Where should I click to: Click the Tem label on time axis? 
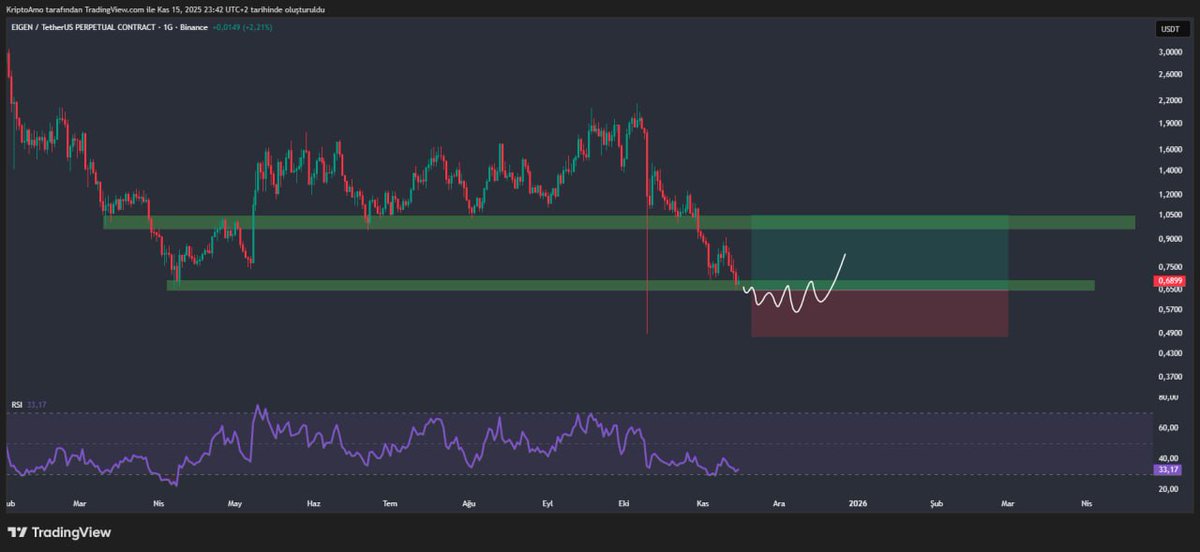click(x=390, y=506)
